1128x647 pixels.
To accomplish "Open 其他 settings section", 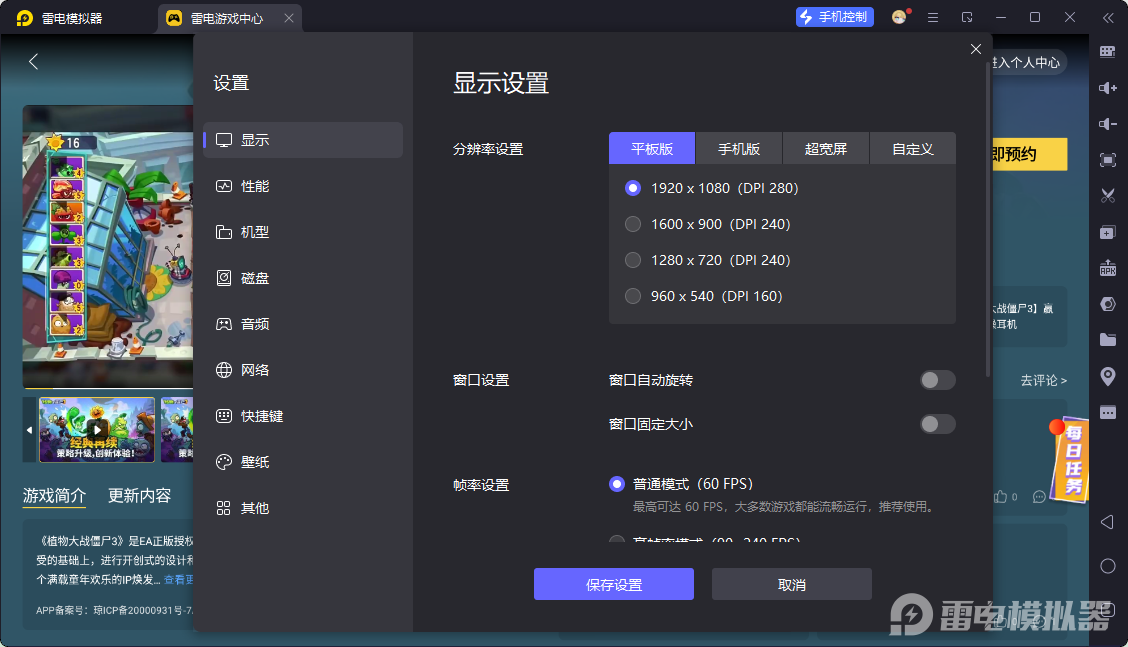I will [303, 508].
